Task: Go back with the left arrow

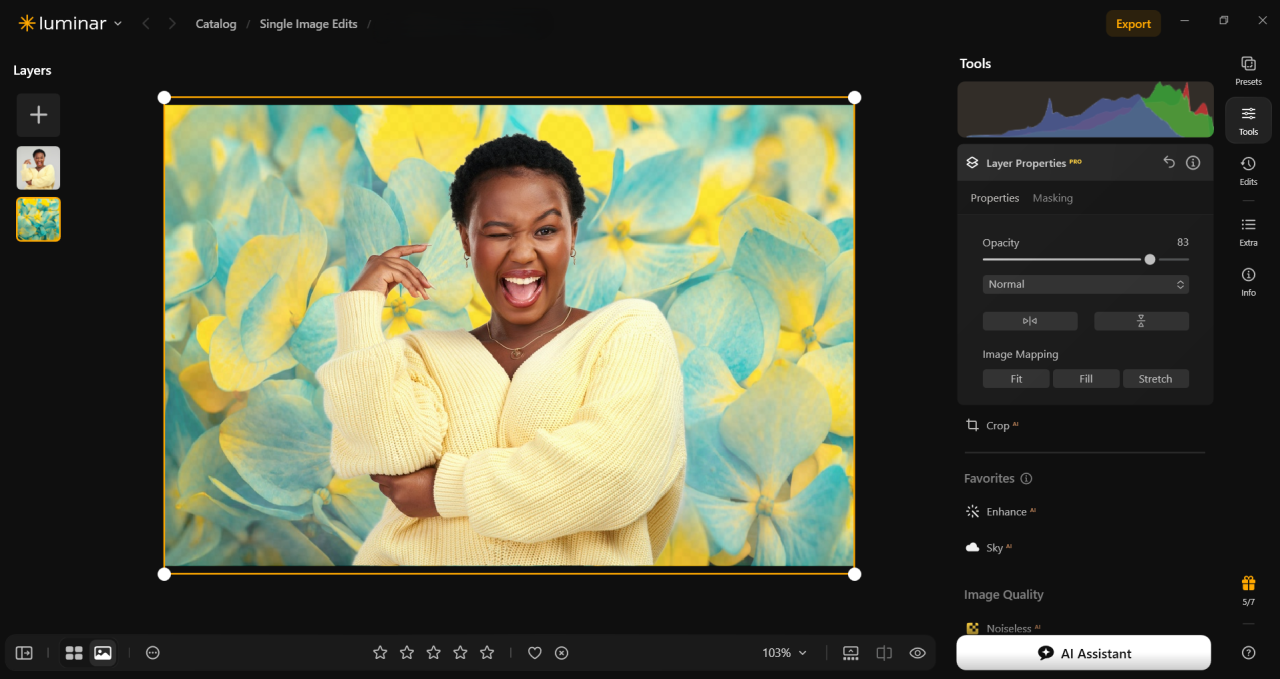Action: click(x=146, y=23)
